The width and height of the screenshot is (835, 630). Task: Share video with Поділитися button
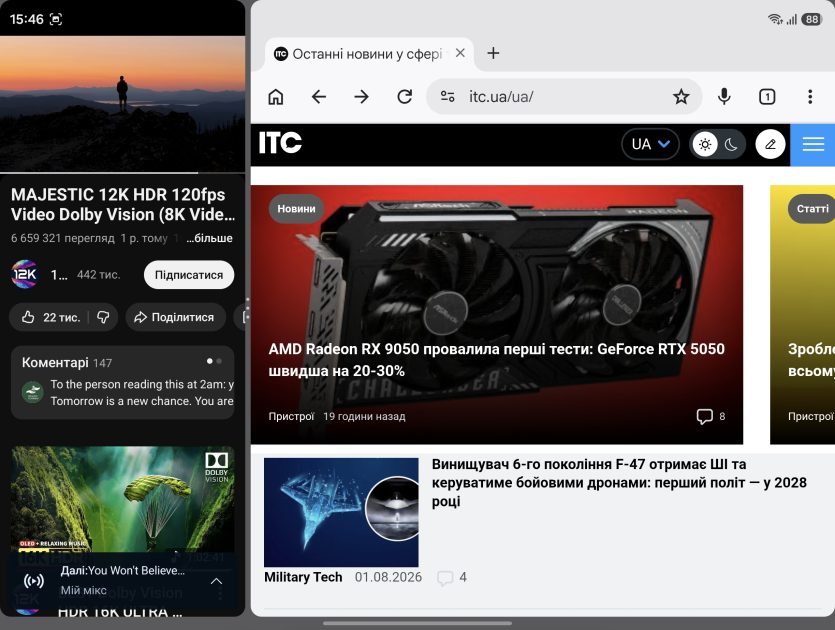click(x=175, y=317)
